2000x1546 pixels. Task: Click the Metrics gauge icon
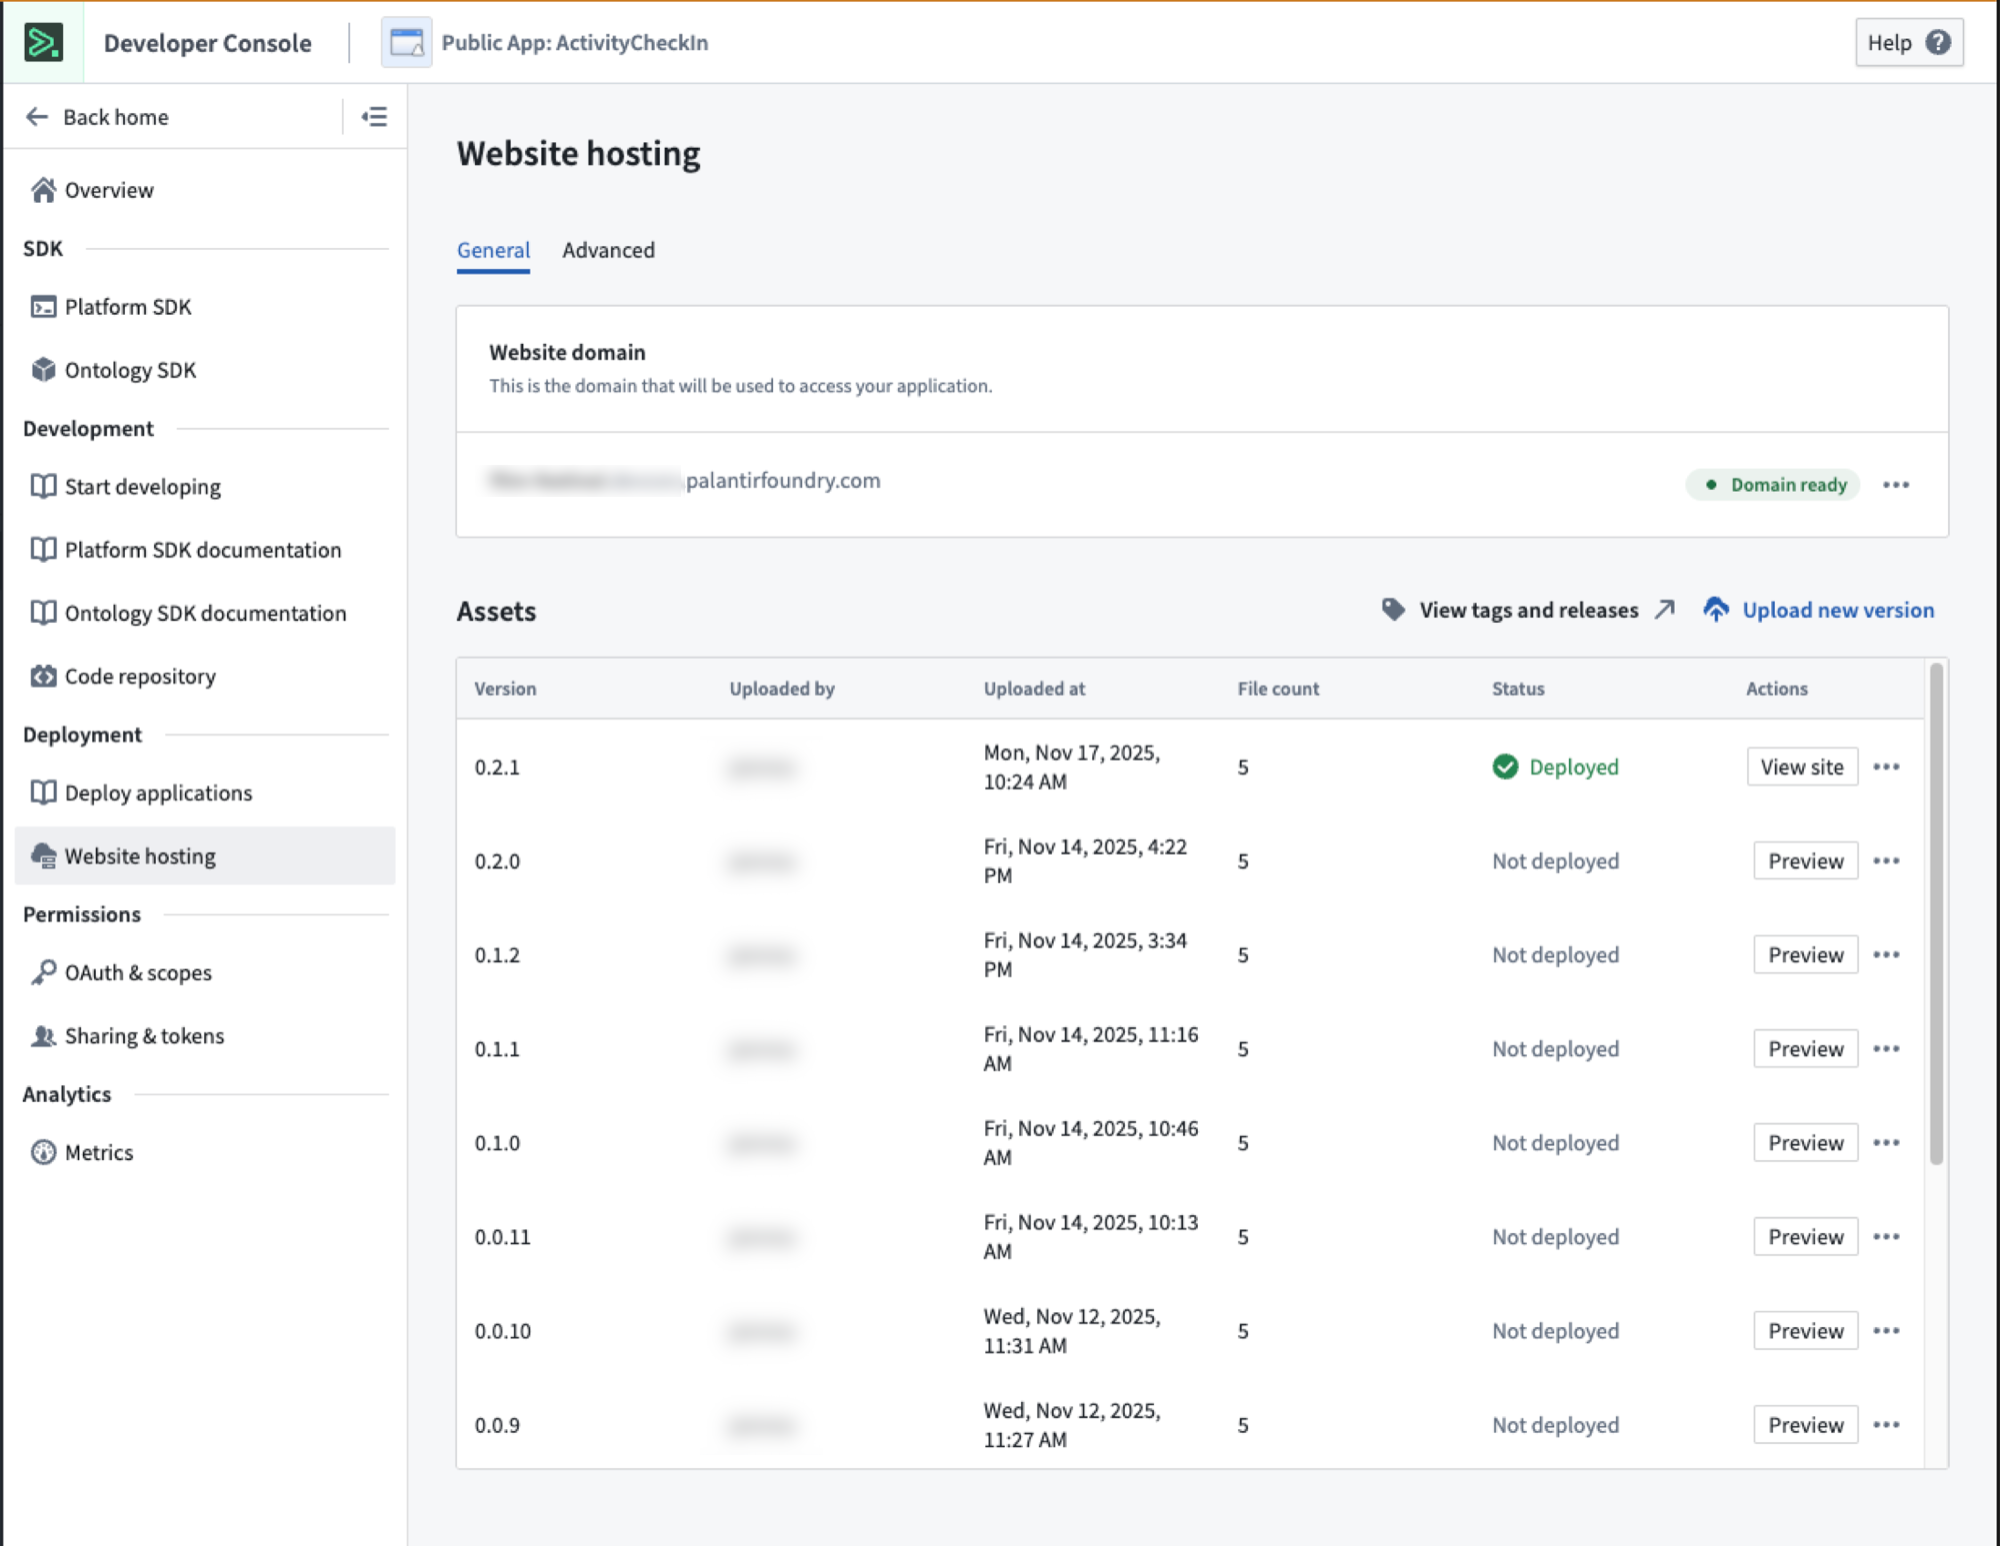coord(42,1152)
